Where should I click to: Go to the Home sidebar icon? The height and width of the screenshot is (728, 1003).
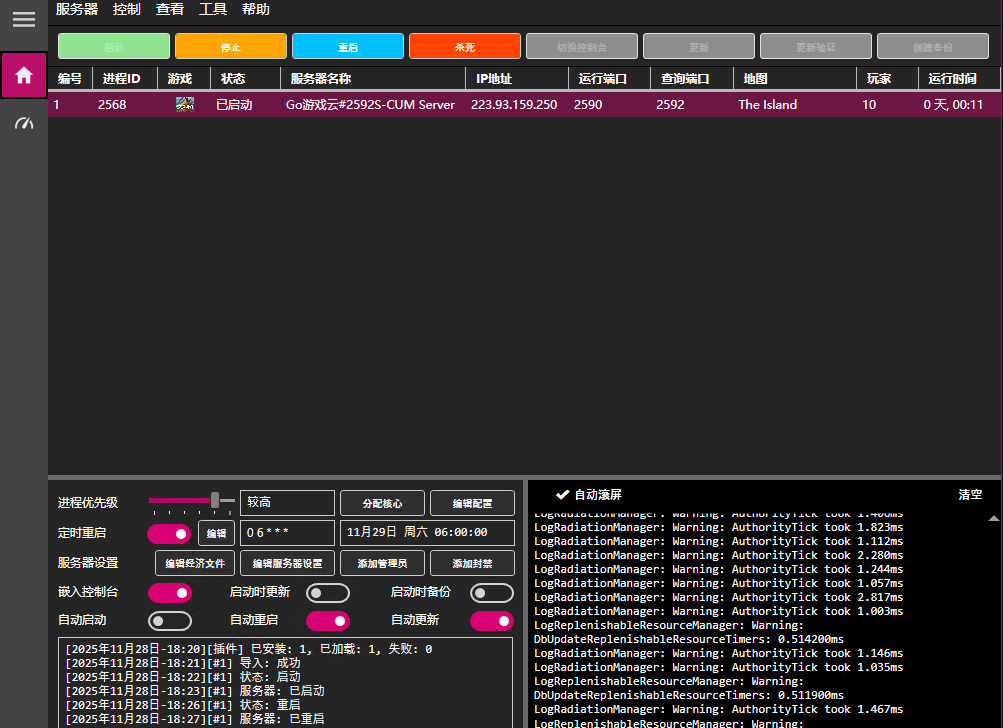[24, 75]
